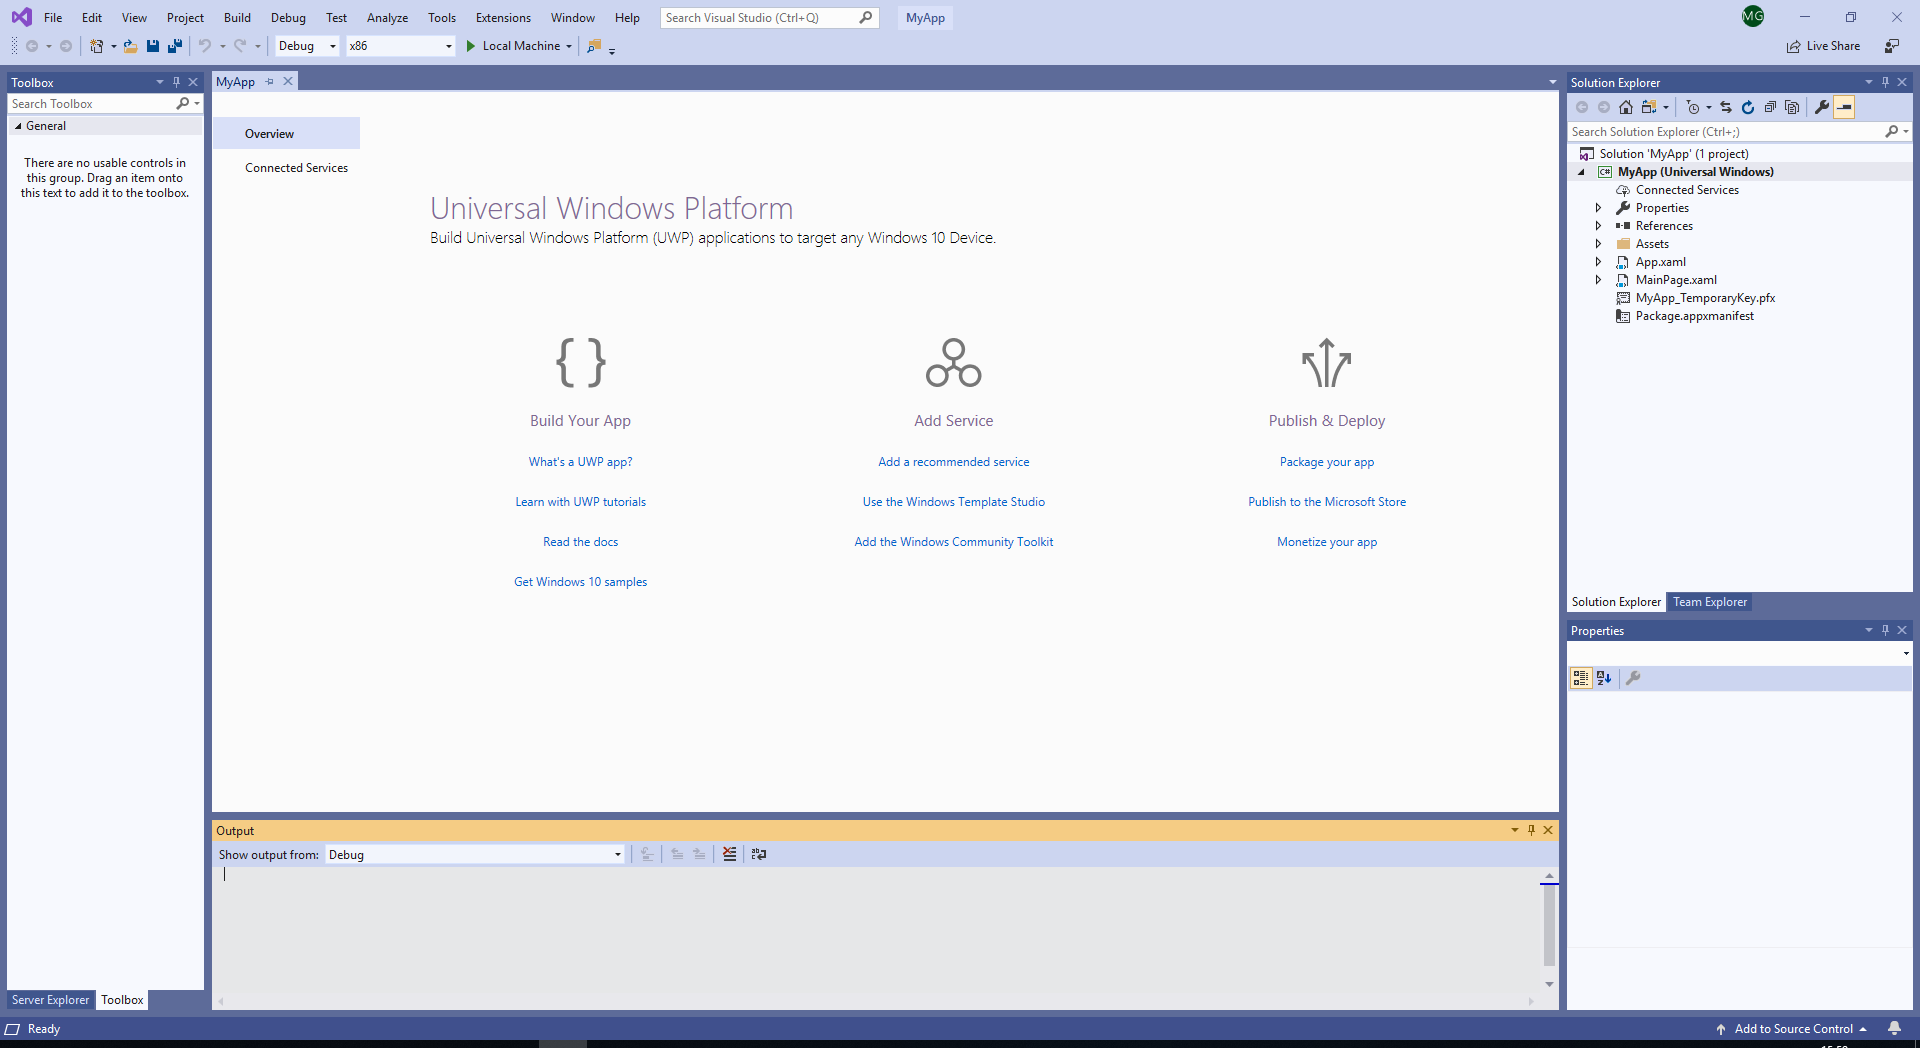Toggle auto-hide pin on Output panel

pos(1531,830)
